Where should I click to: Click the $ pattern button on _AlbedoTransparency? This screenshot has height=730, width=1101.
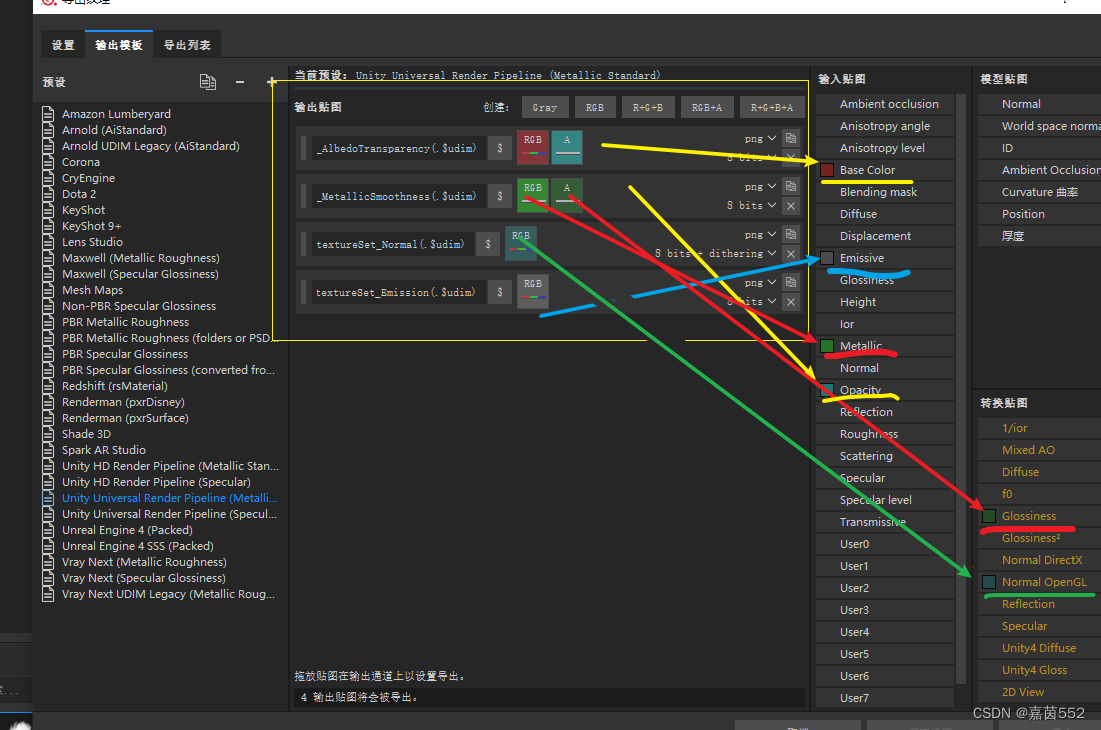(500, 147)
